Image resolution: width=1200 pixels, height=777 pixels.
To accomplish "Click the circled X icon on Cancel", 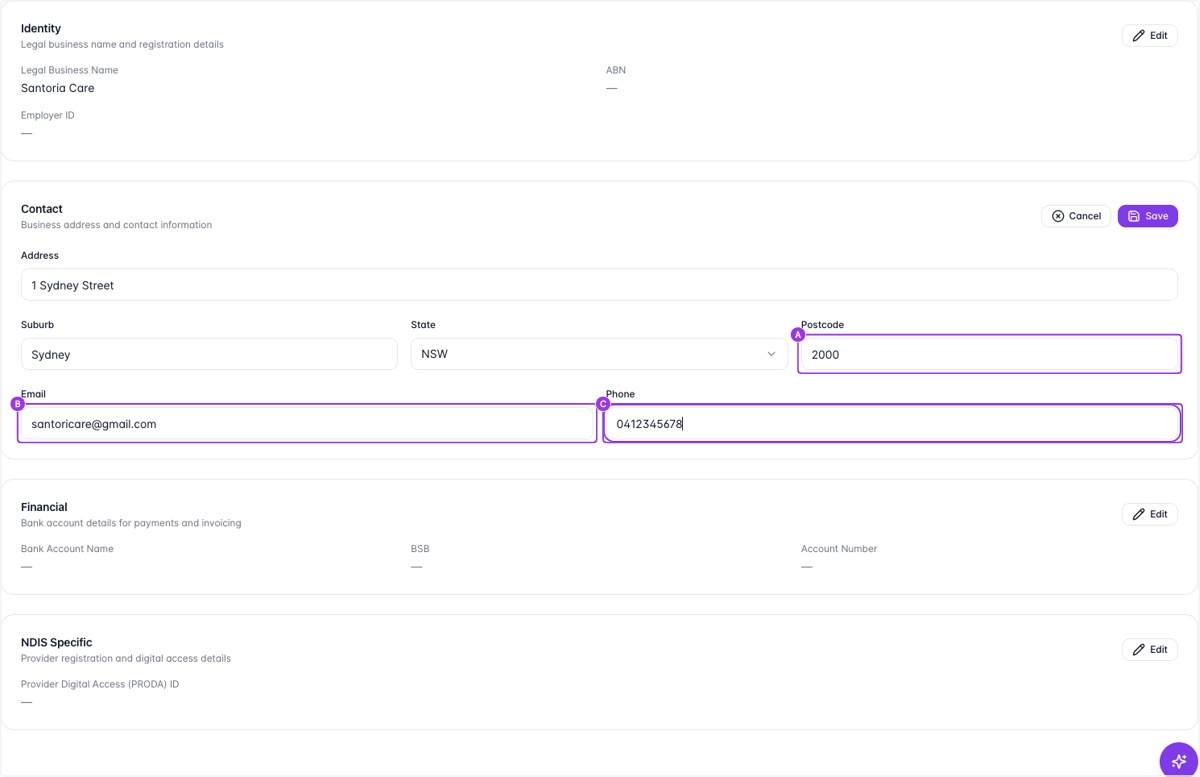I will [1057, 216].
